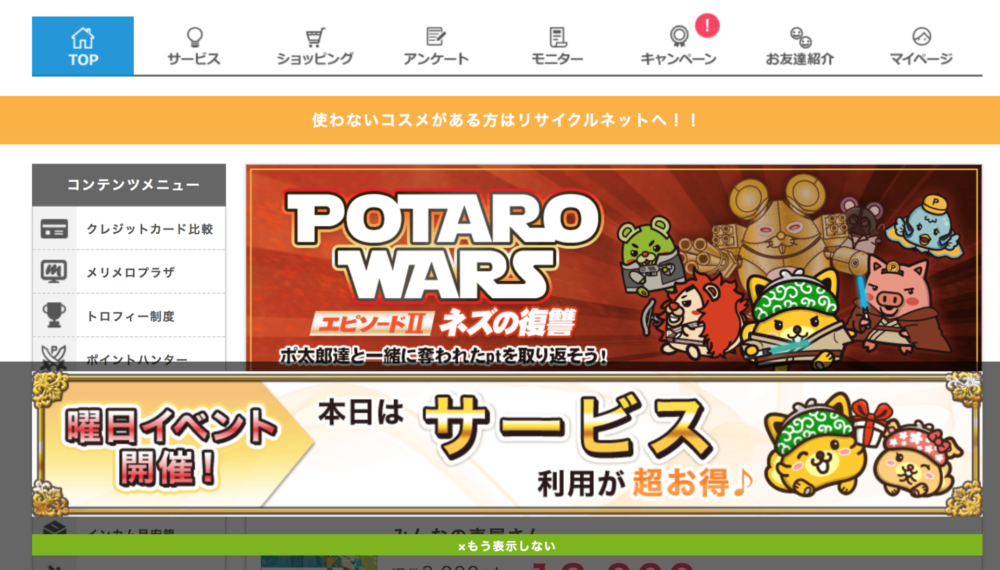Go to マイページ icon
The width and height of the screenshot is (1000, 570).
click(x=921, y=36)
